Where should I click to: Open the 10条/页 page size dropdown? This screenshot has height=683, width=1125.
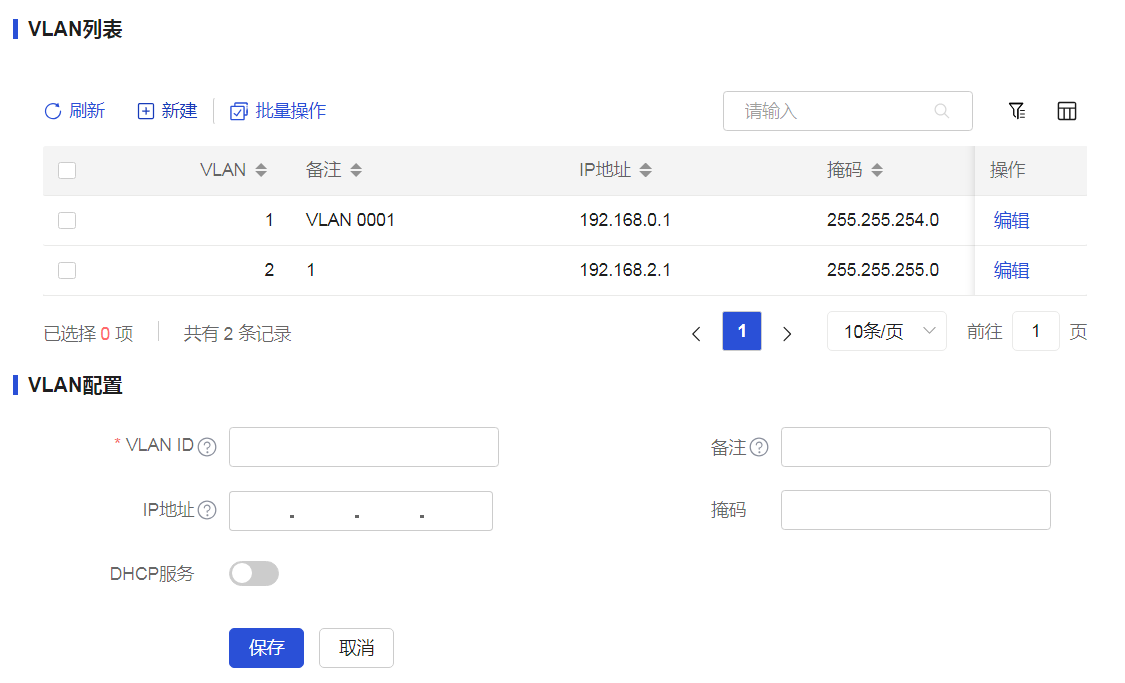[x=886, y=331]
